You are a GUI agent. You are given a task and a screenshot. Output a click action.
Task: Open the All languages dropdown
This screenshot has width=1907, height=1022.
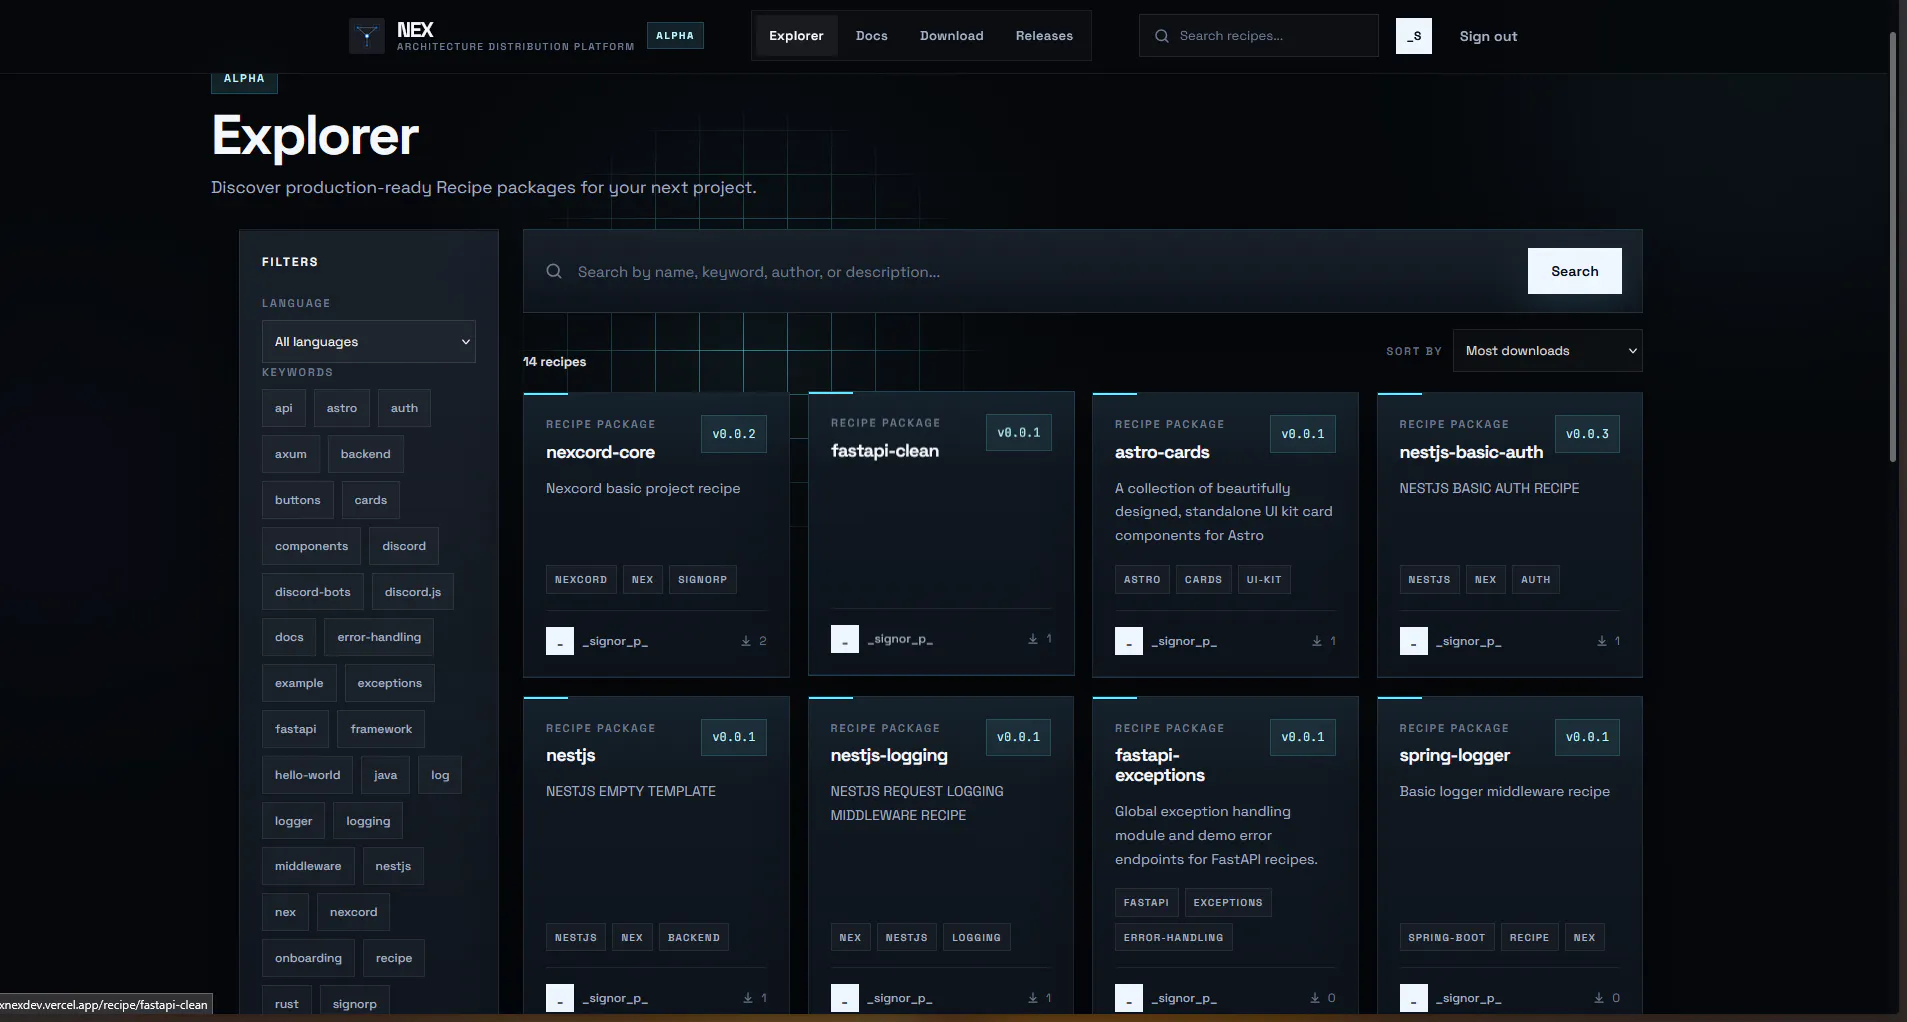(368, 342)
